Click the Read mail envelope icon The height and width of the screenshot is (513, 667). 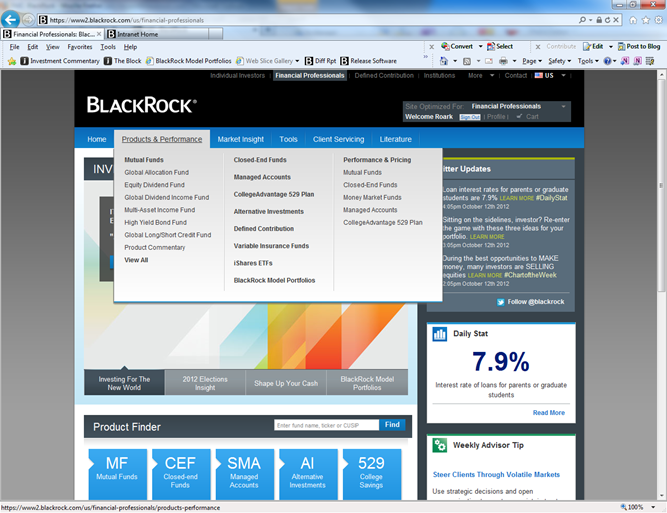pos(489,61)
